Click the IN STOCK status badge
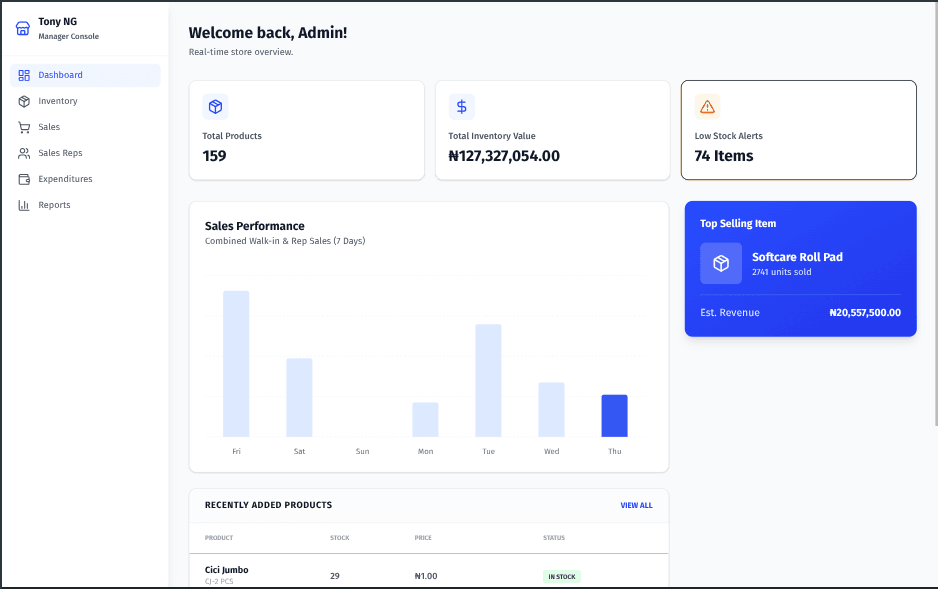 [561, 576]
